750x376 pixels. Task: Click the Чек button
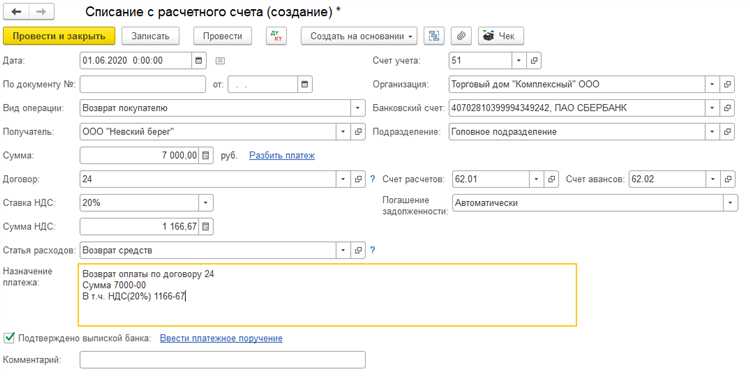pyautogui.click(x=501, y=36)
